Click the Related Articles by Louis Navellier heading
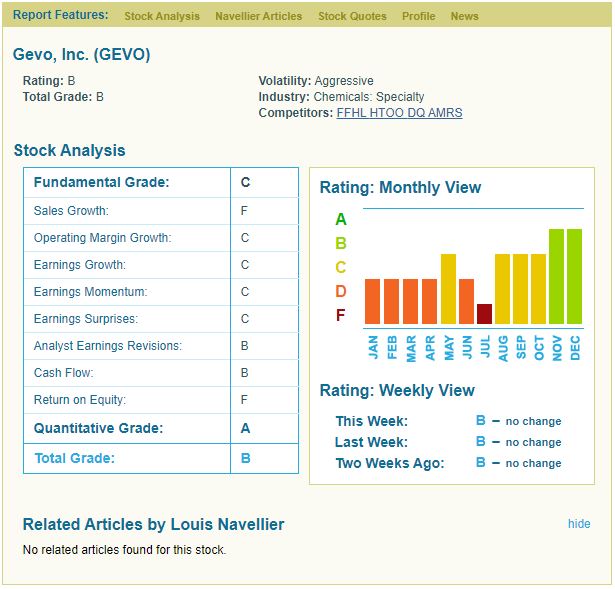 click(154, 525)
